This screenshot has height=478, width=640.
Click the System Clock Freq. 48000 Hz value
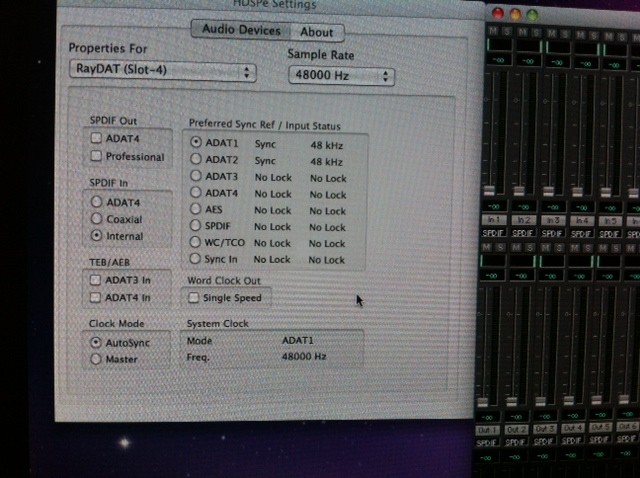[304, 356]
